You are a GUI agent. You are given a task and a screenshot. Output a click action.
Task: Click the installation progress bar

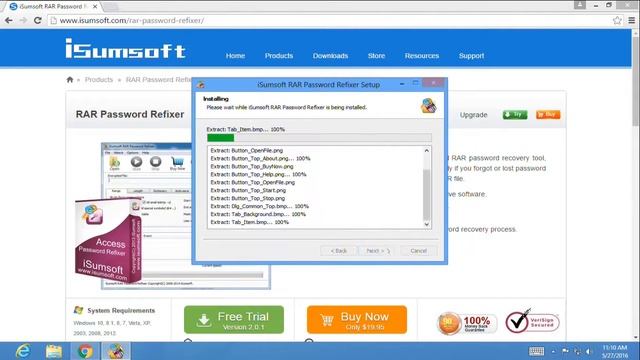(319, 138)
